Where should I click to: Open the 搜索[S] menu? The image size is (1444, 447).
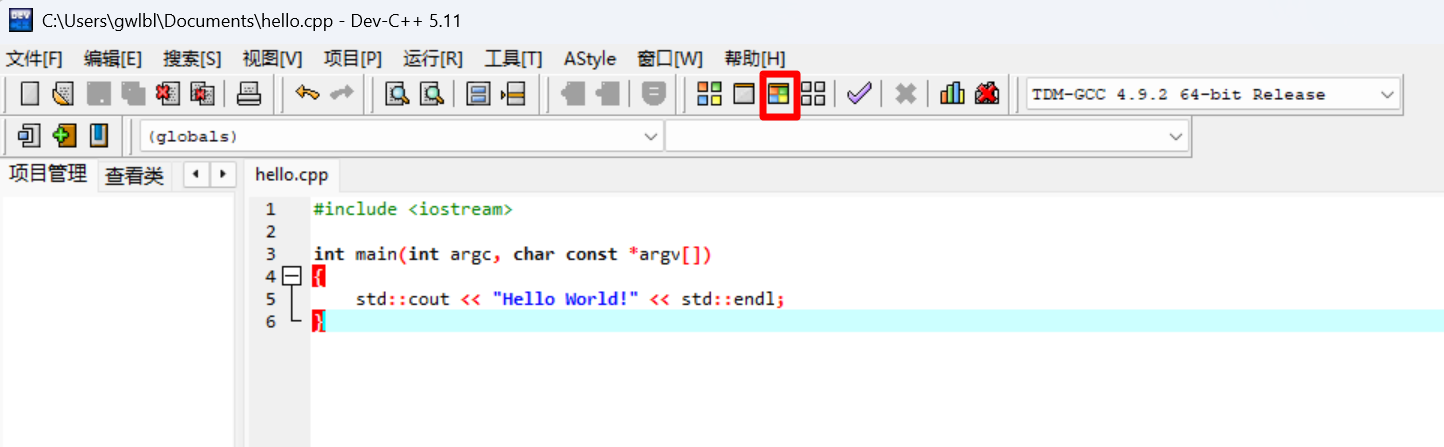point(193,59)
